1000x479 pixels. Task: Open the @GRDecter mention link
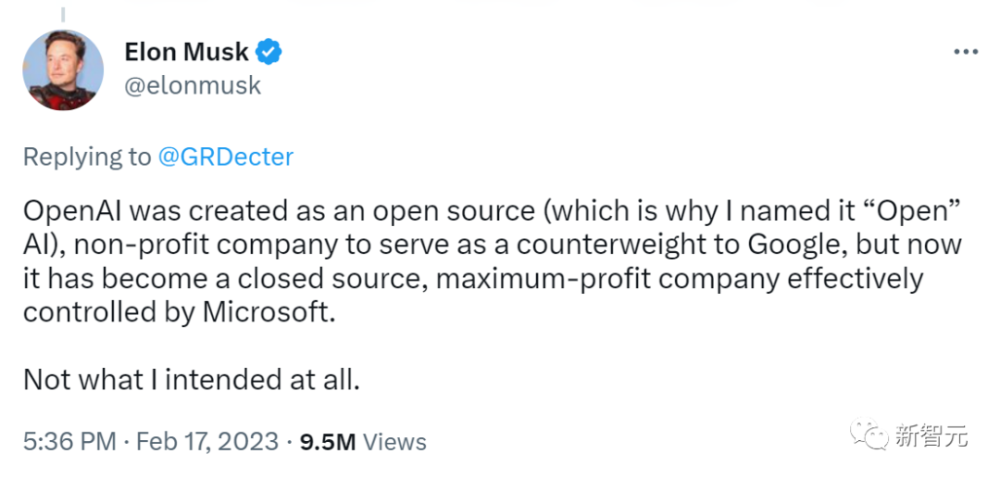tap(225, 157)
